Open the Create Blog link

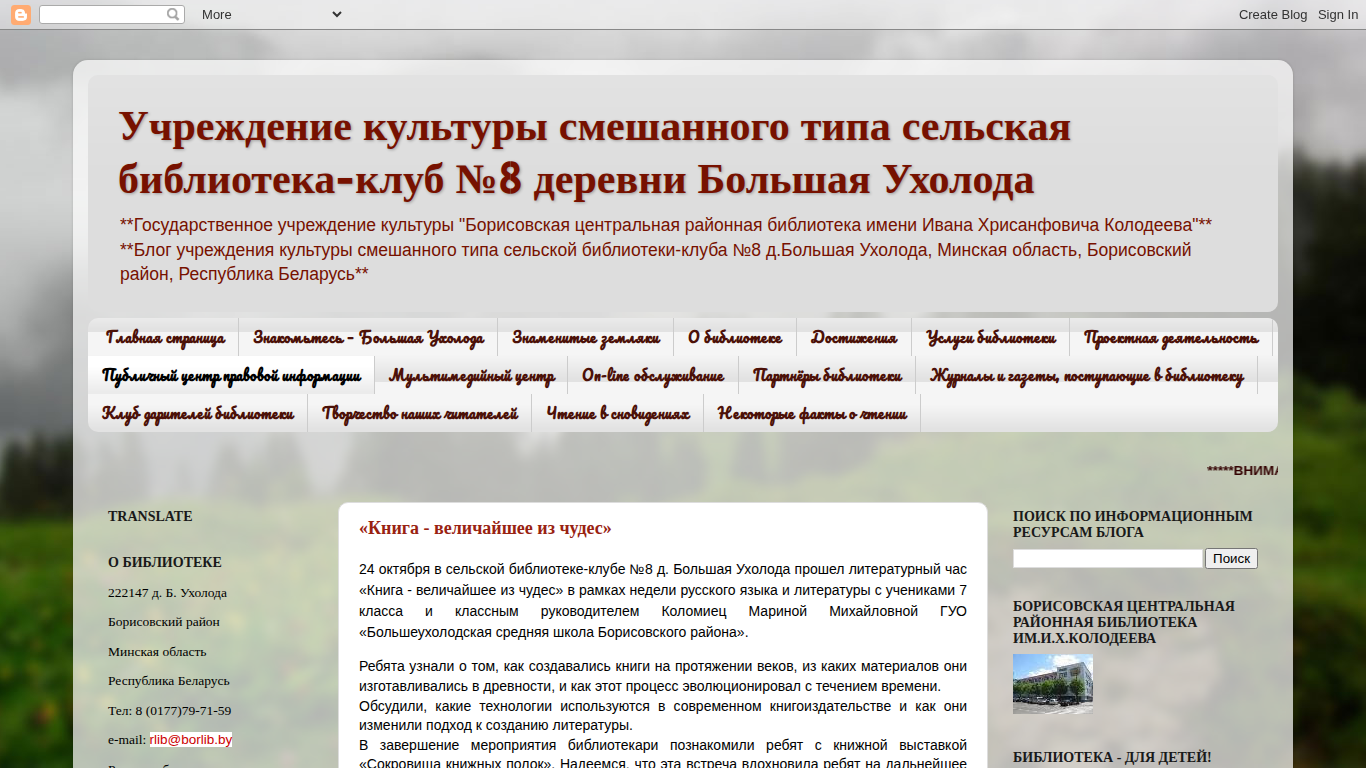pos(1273,14)
